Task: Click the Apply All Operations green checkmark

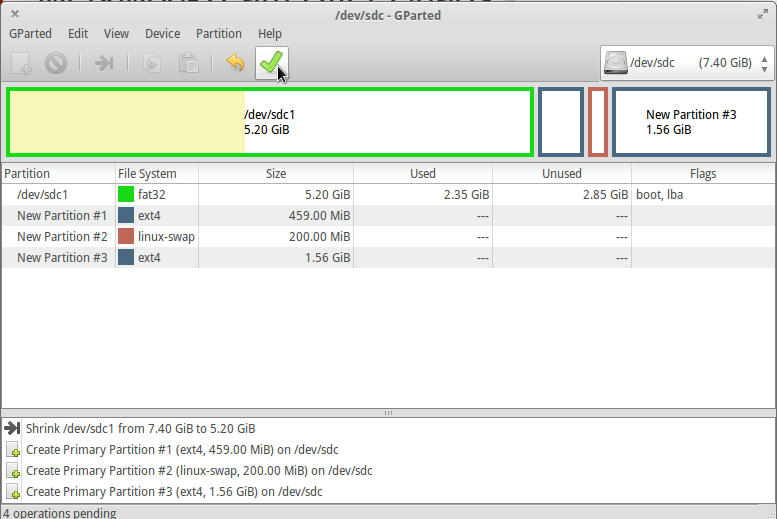Action: [270, 63]
